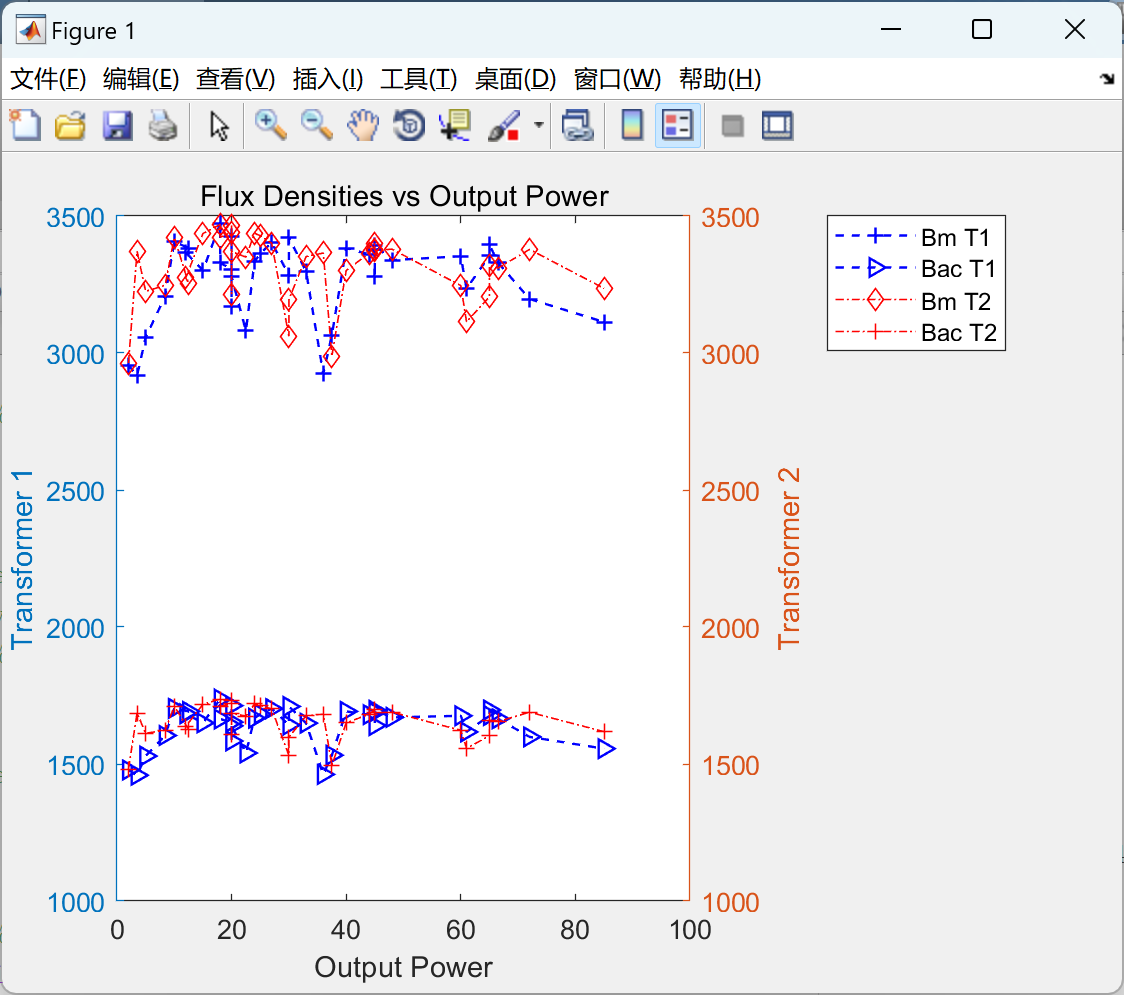Click the Output Power x-axis label
This screenshot has height=995, width=1124.
coord(404,967)
